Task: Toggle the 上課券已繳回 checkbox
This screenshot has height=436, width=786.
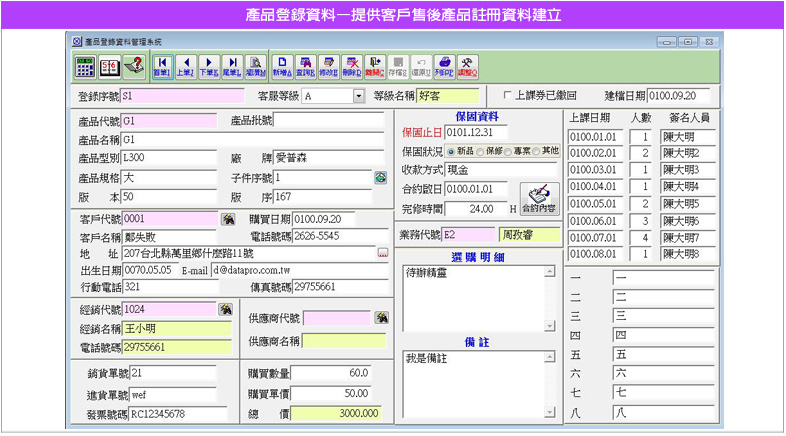Action: coord(508,97)
